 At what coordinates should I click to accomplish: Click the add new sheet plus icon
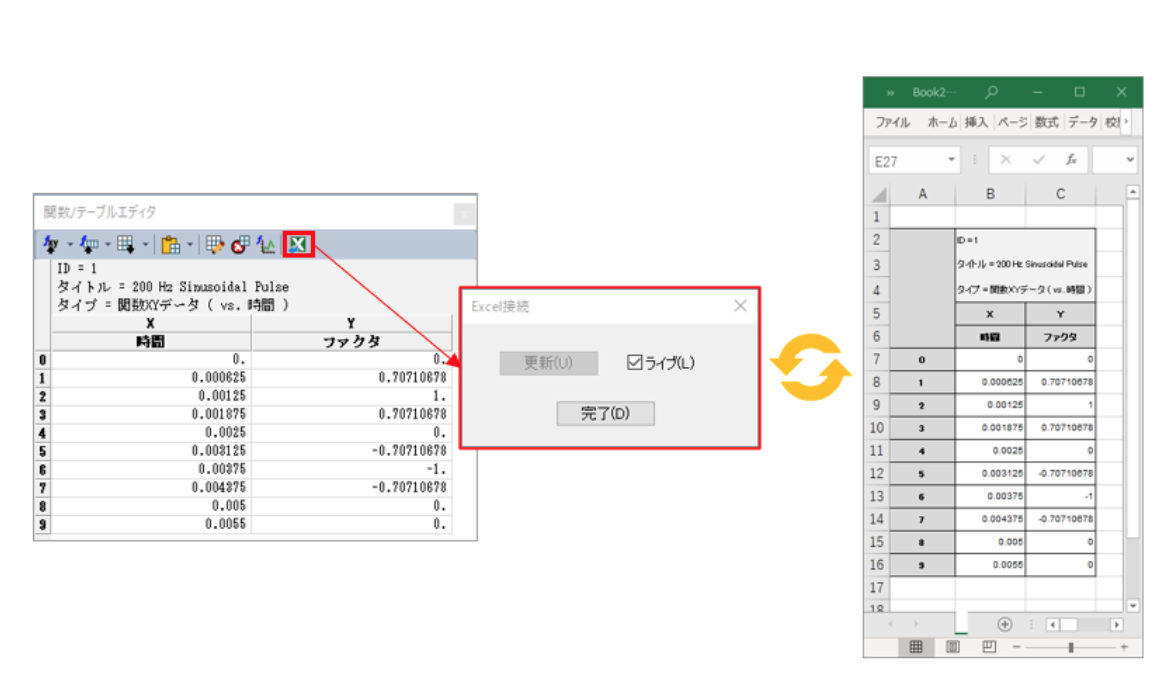[x=1005, y=625]
